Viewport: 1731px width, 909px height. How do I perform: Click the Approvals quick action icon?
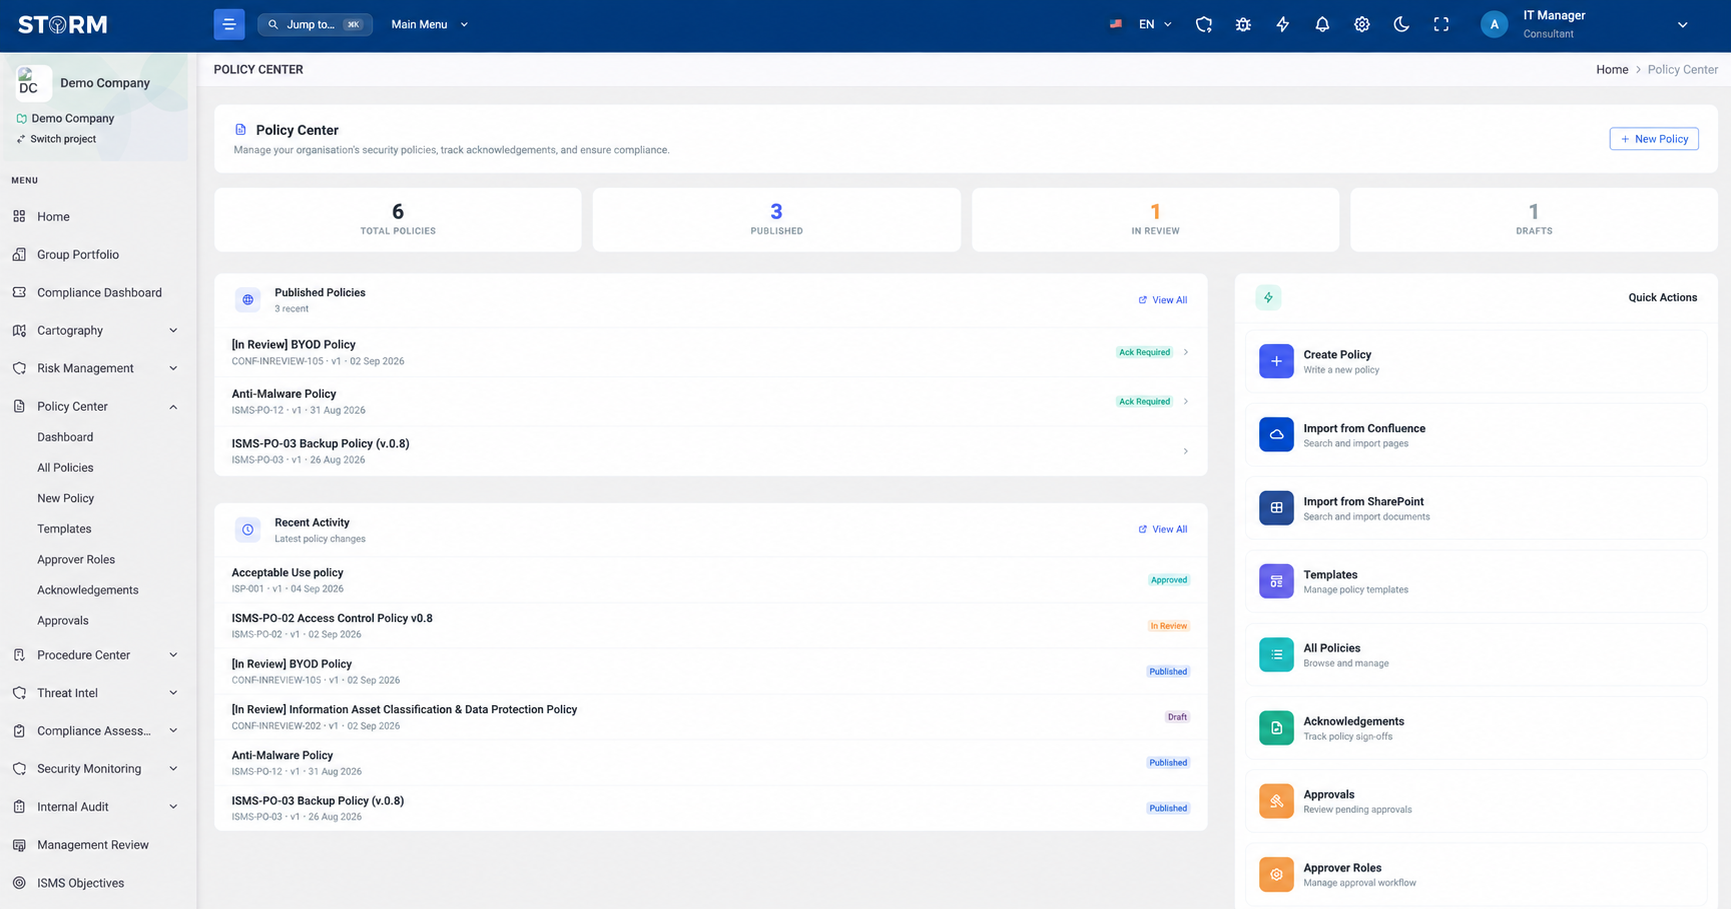point(1276,801)
